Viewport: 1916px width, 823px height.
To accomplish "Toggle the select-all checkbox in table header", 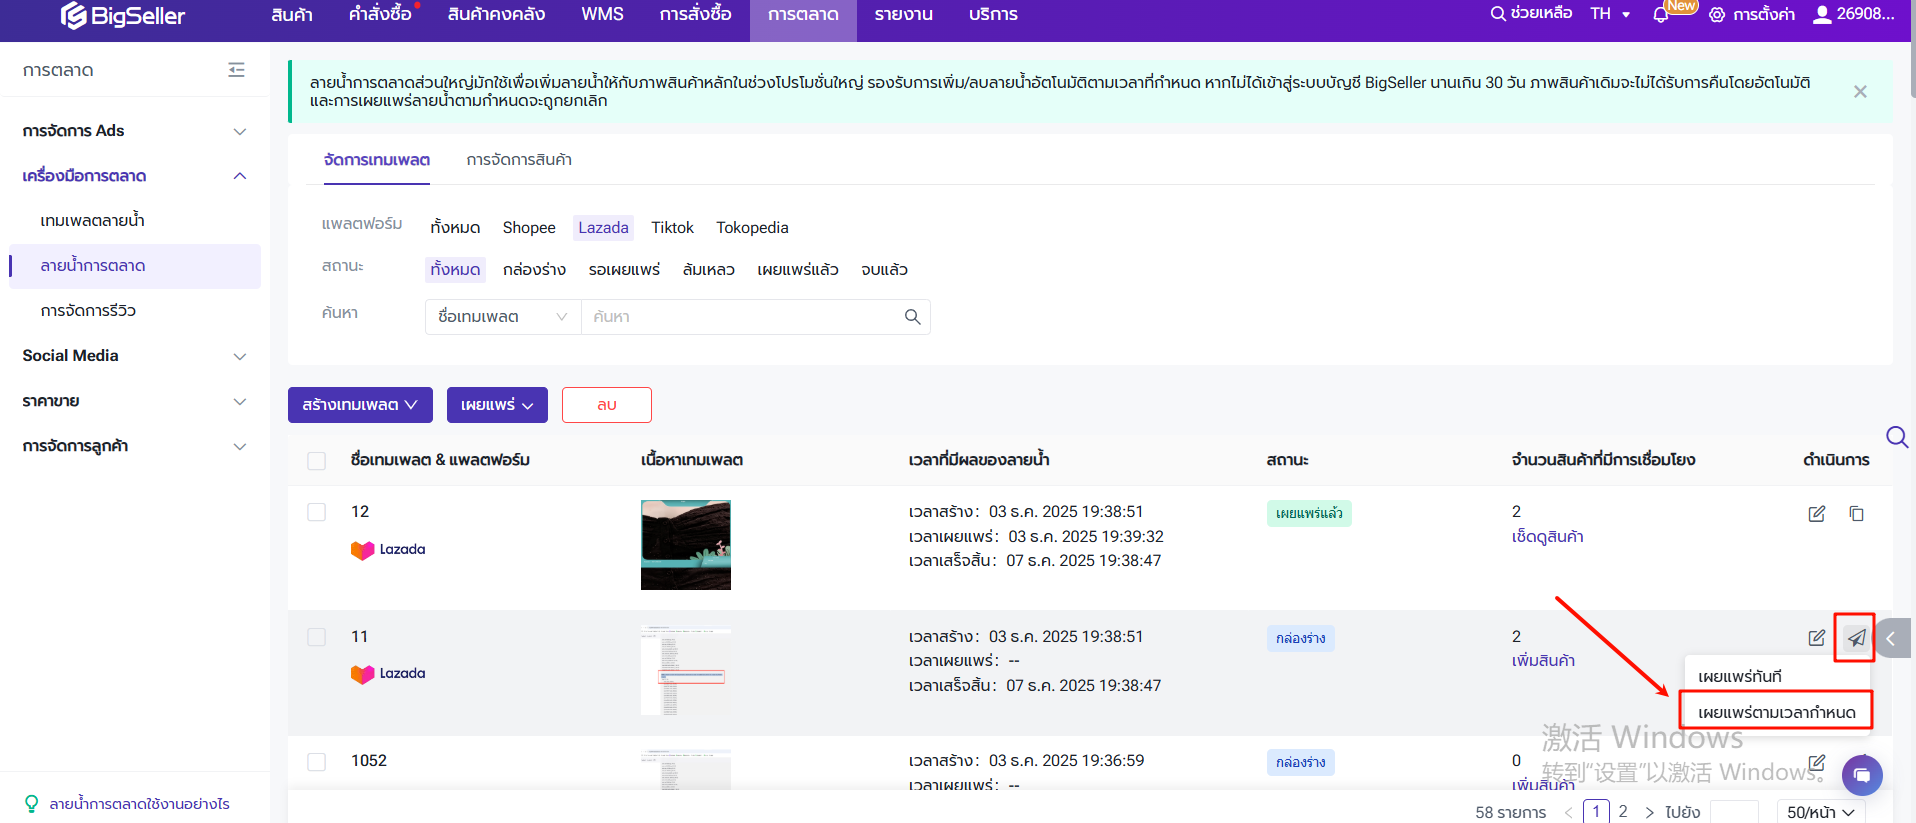I will 317,461.
